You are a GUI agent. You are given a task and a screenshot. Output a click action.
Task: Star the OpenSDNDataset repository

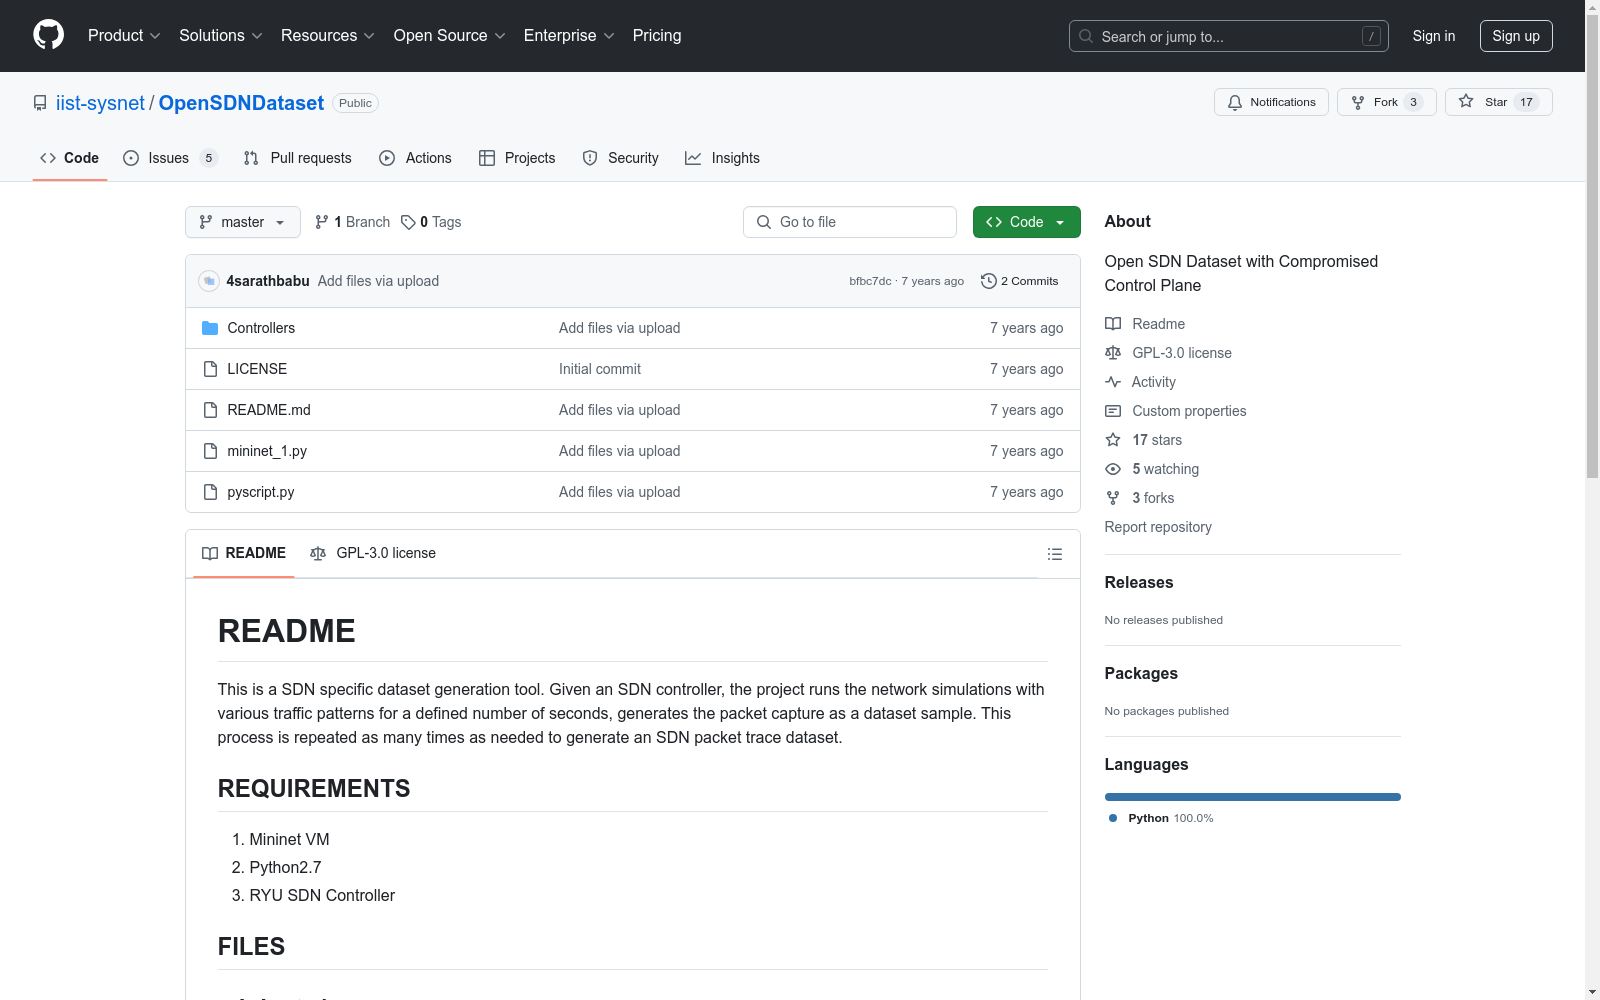click(1498, 102)
